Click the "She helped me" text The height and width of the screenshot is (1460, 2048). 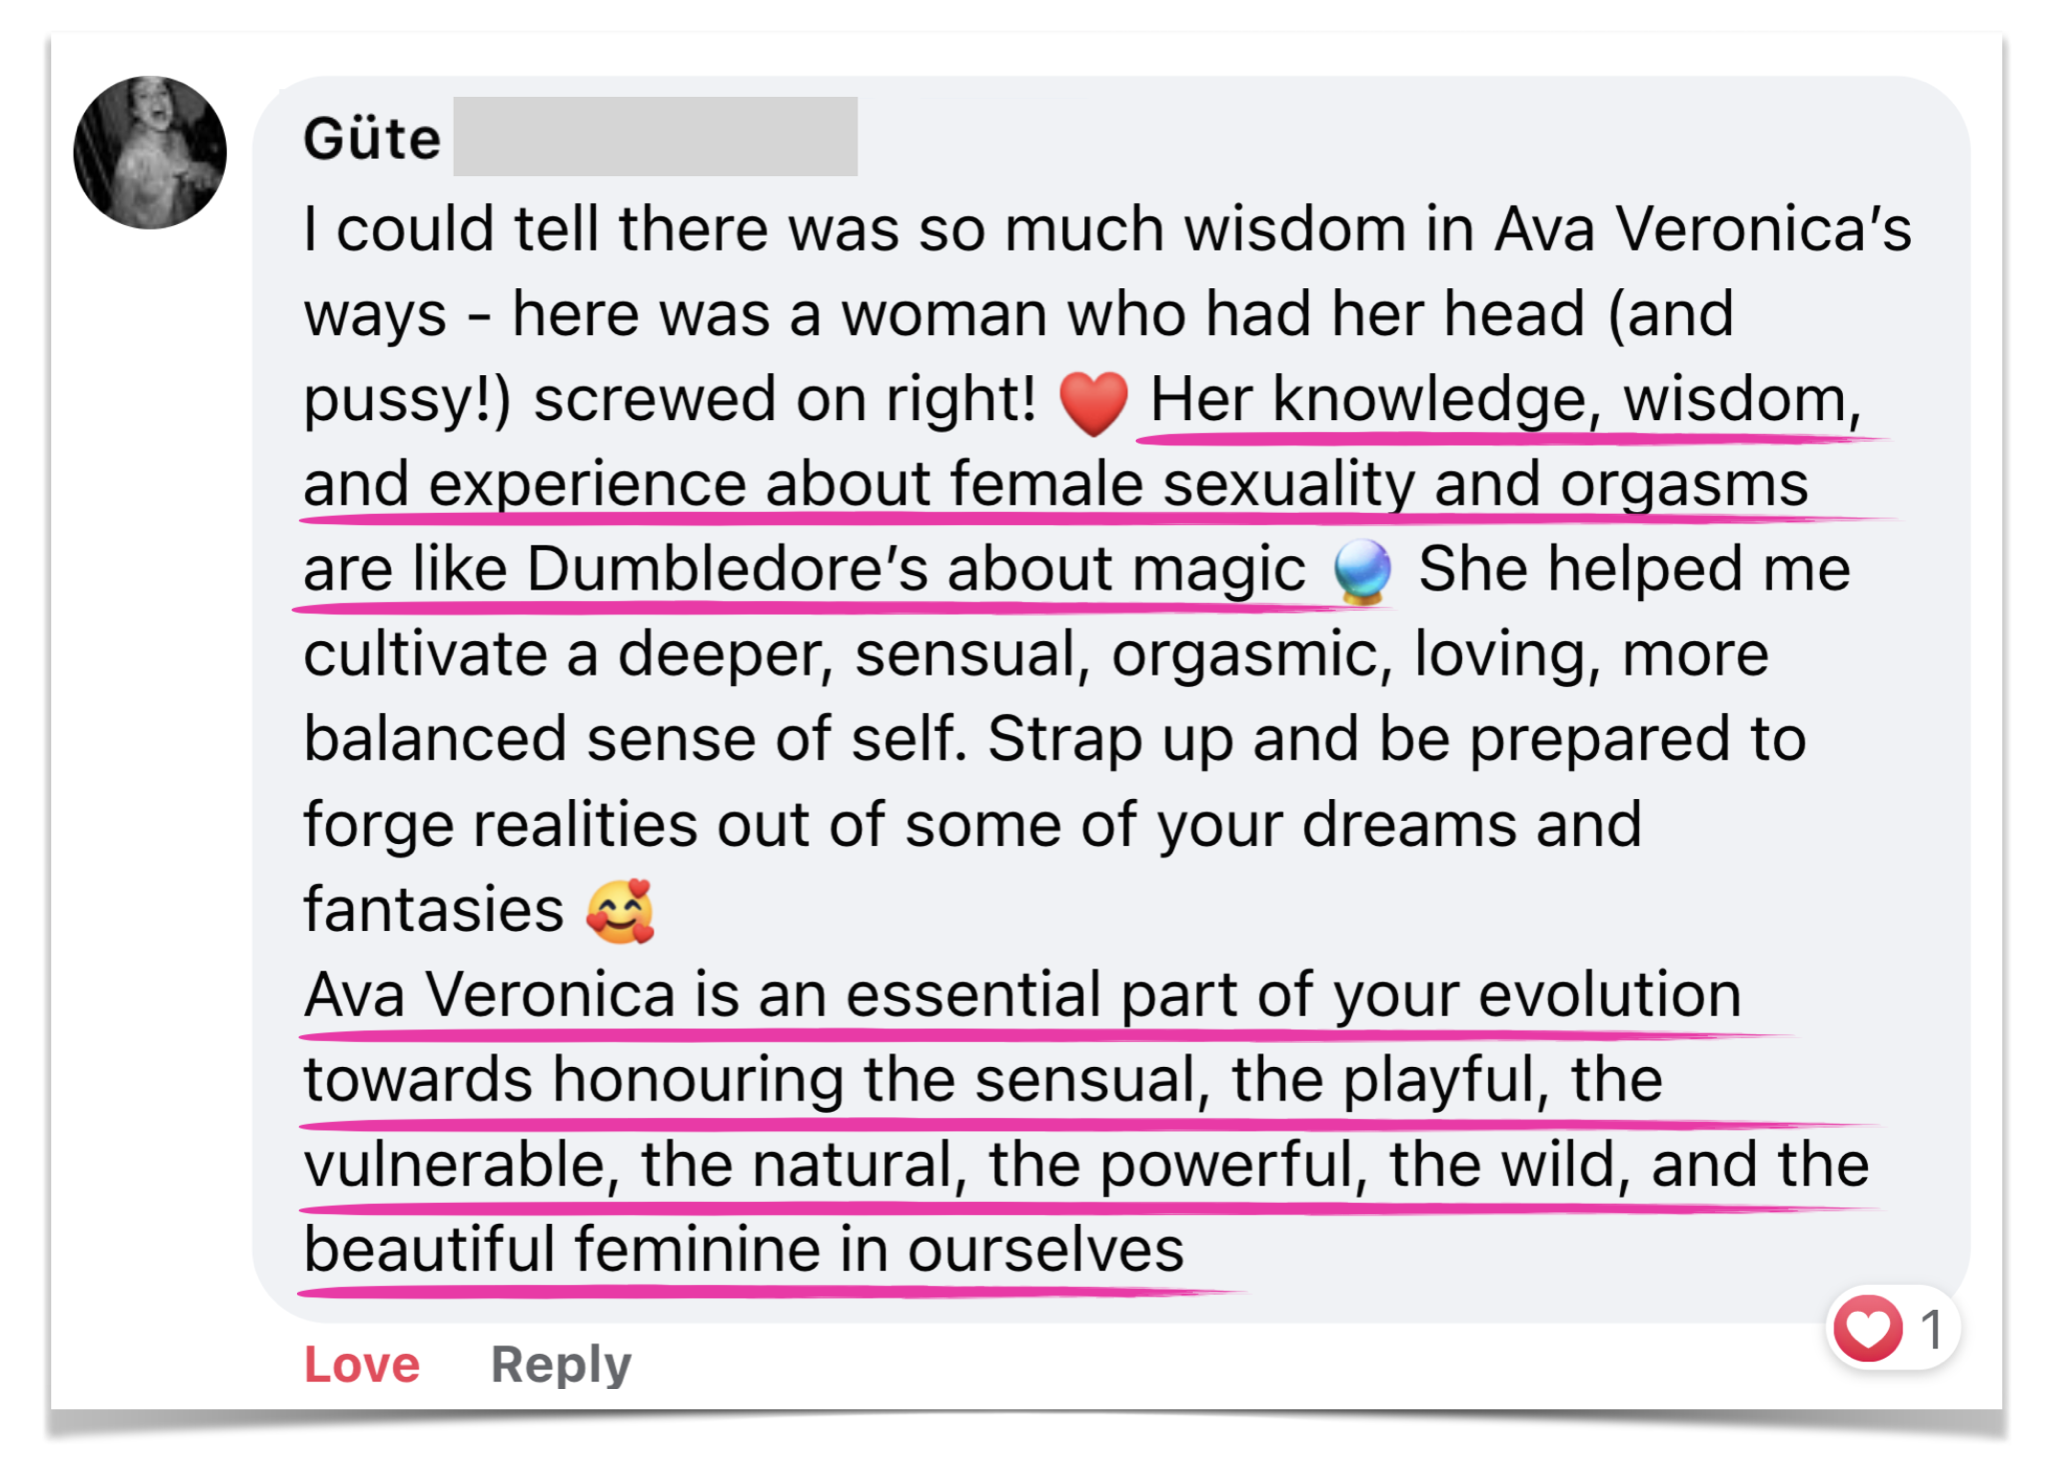(x=1634, y=569)
